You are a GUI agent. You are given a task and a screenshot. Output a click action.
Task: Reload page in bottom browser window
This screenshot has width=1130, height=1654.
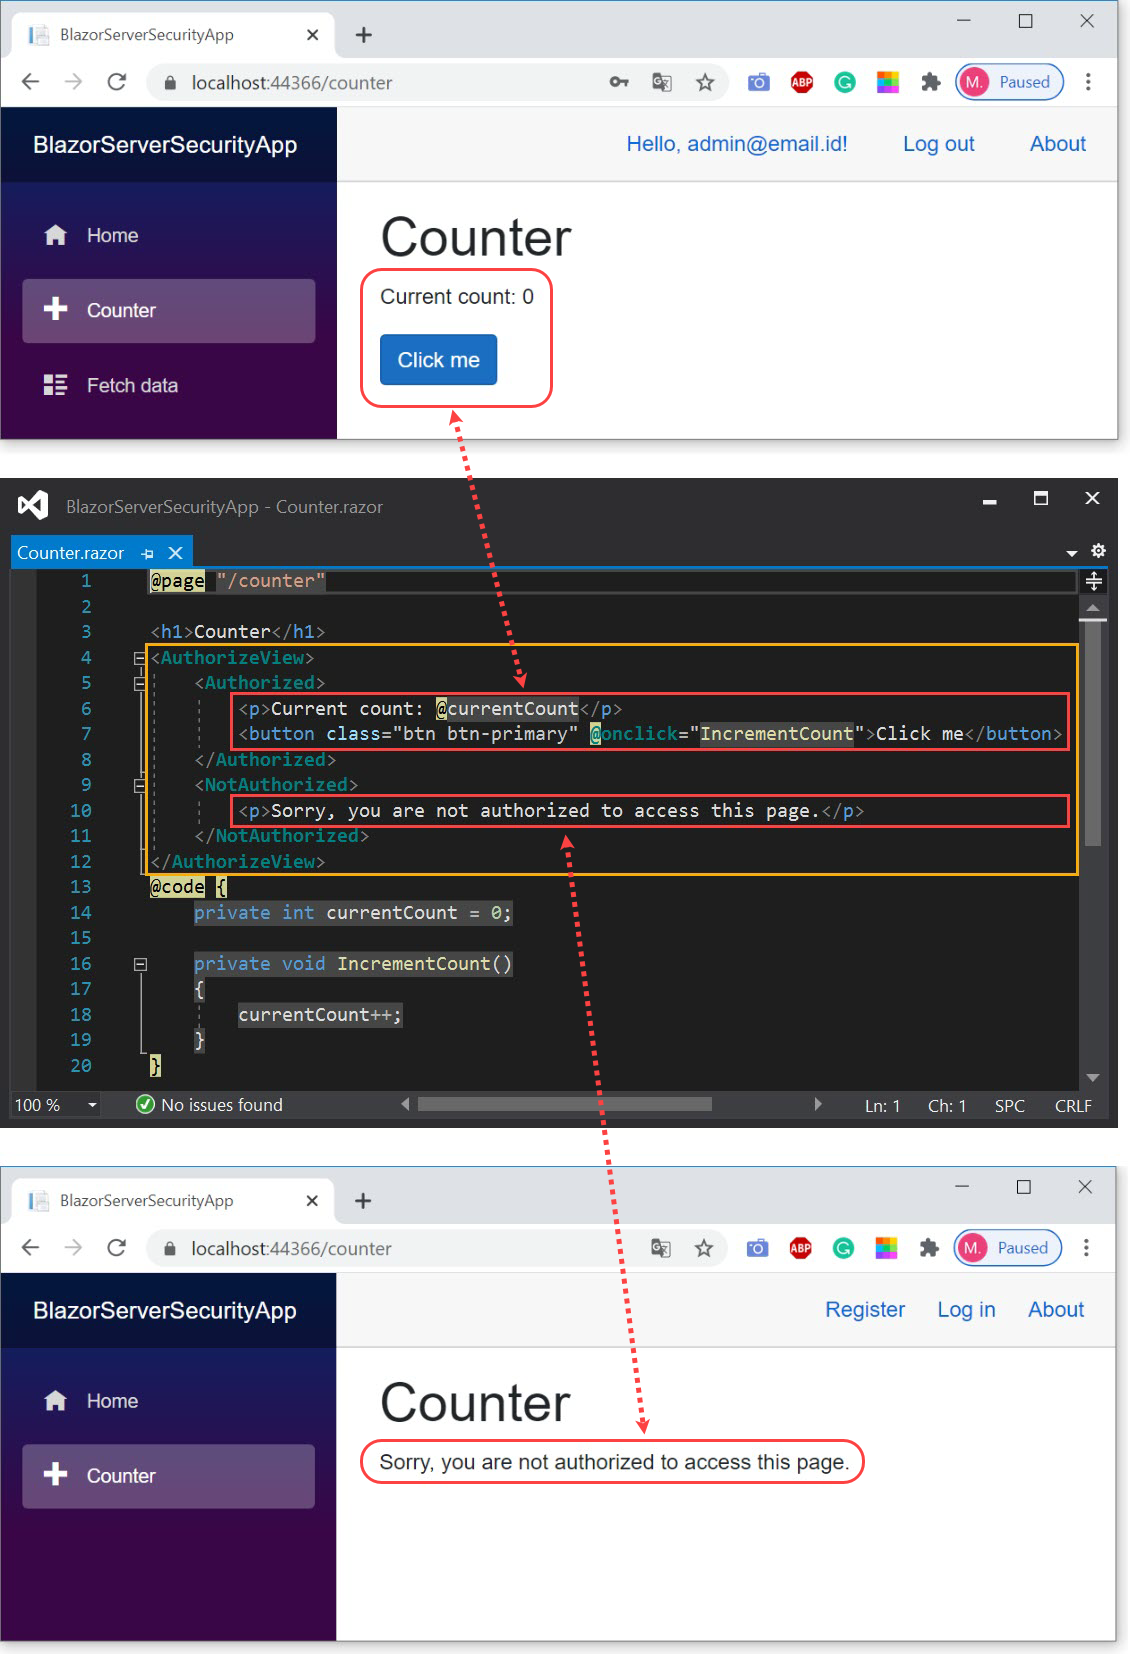[117, 1248]
